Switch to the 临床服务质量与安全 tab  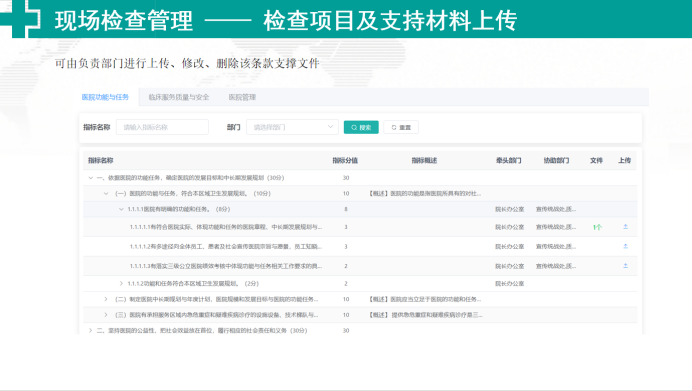click(179, 97)
